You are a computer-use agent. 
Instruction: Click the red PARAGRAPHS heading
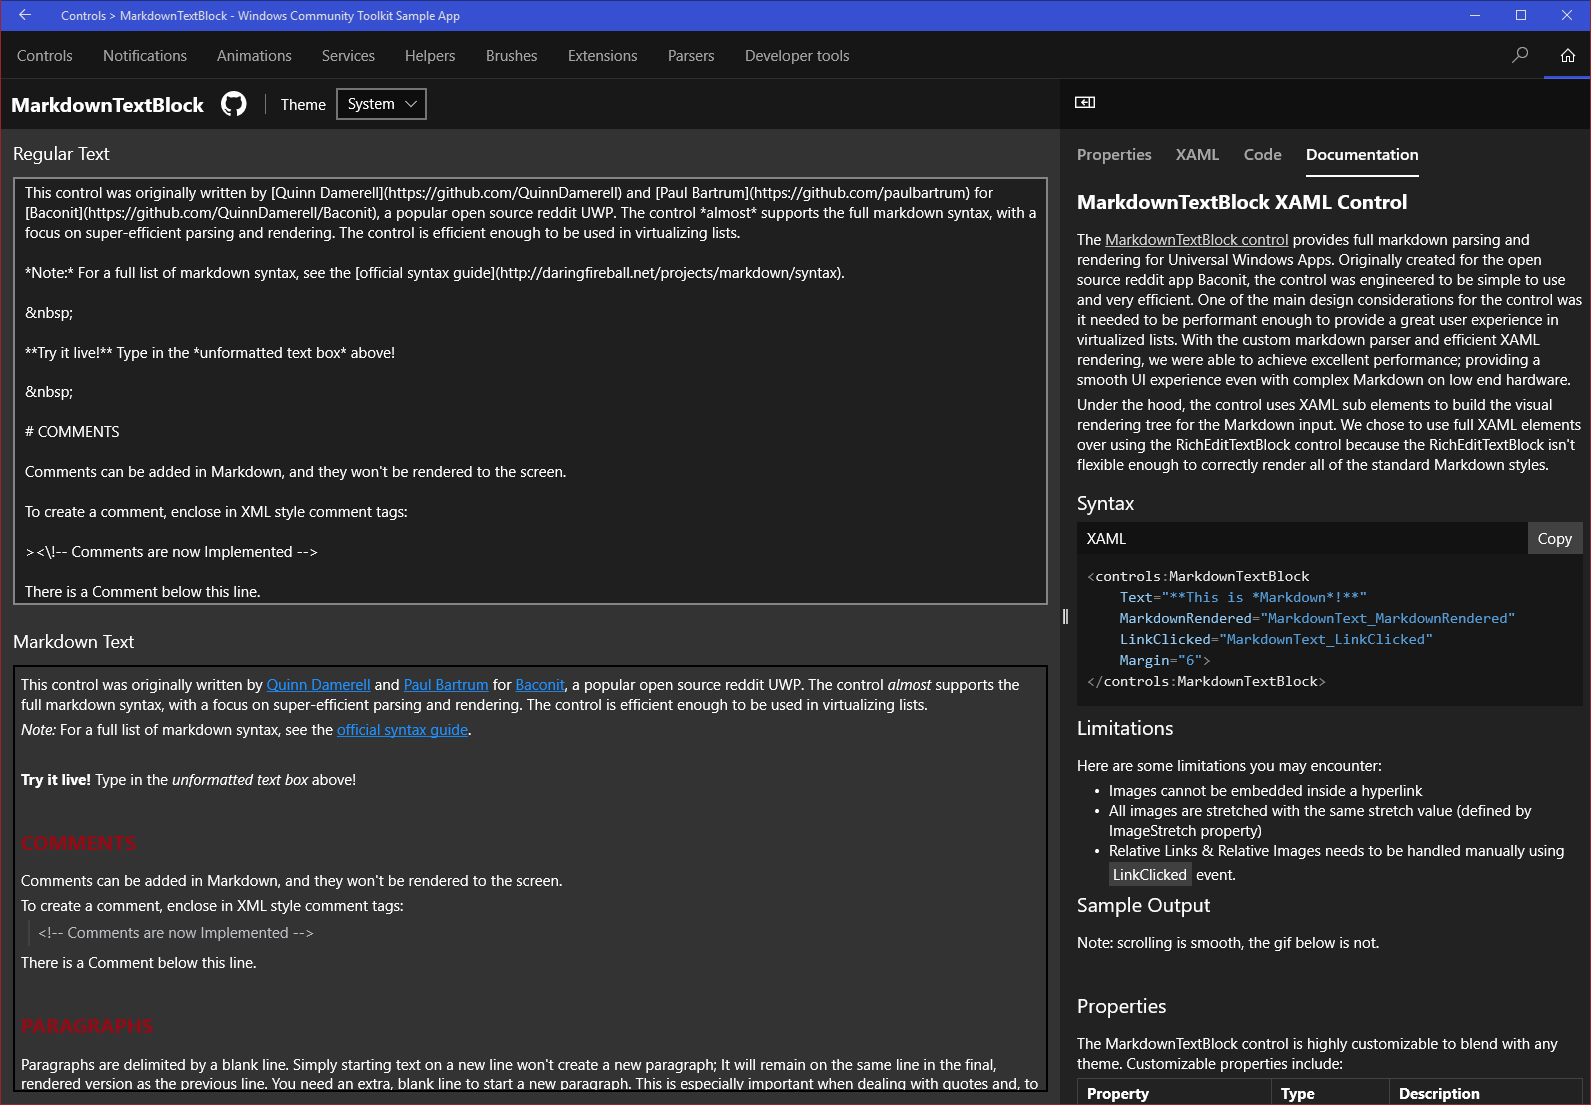tap(87, 1027)
